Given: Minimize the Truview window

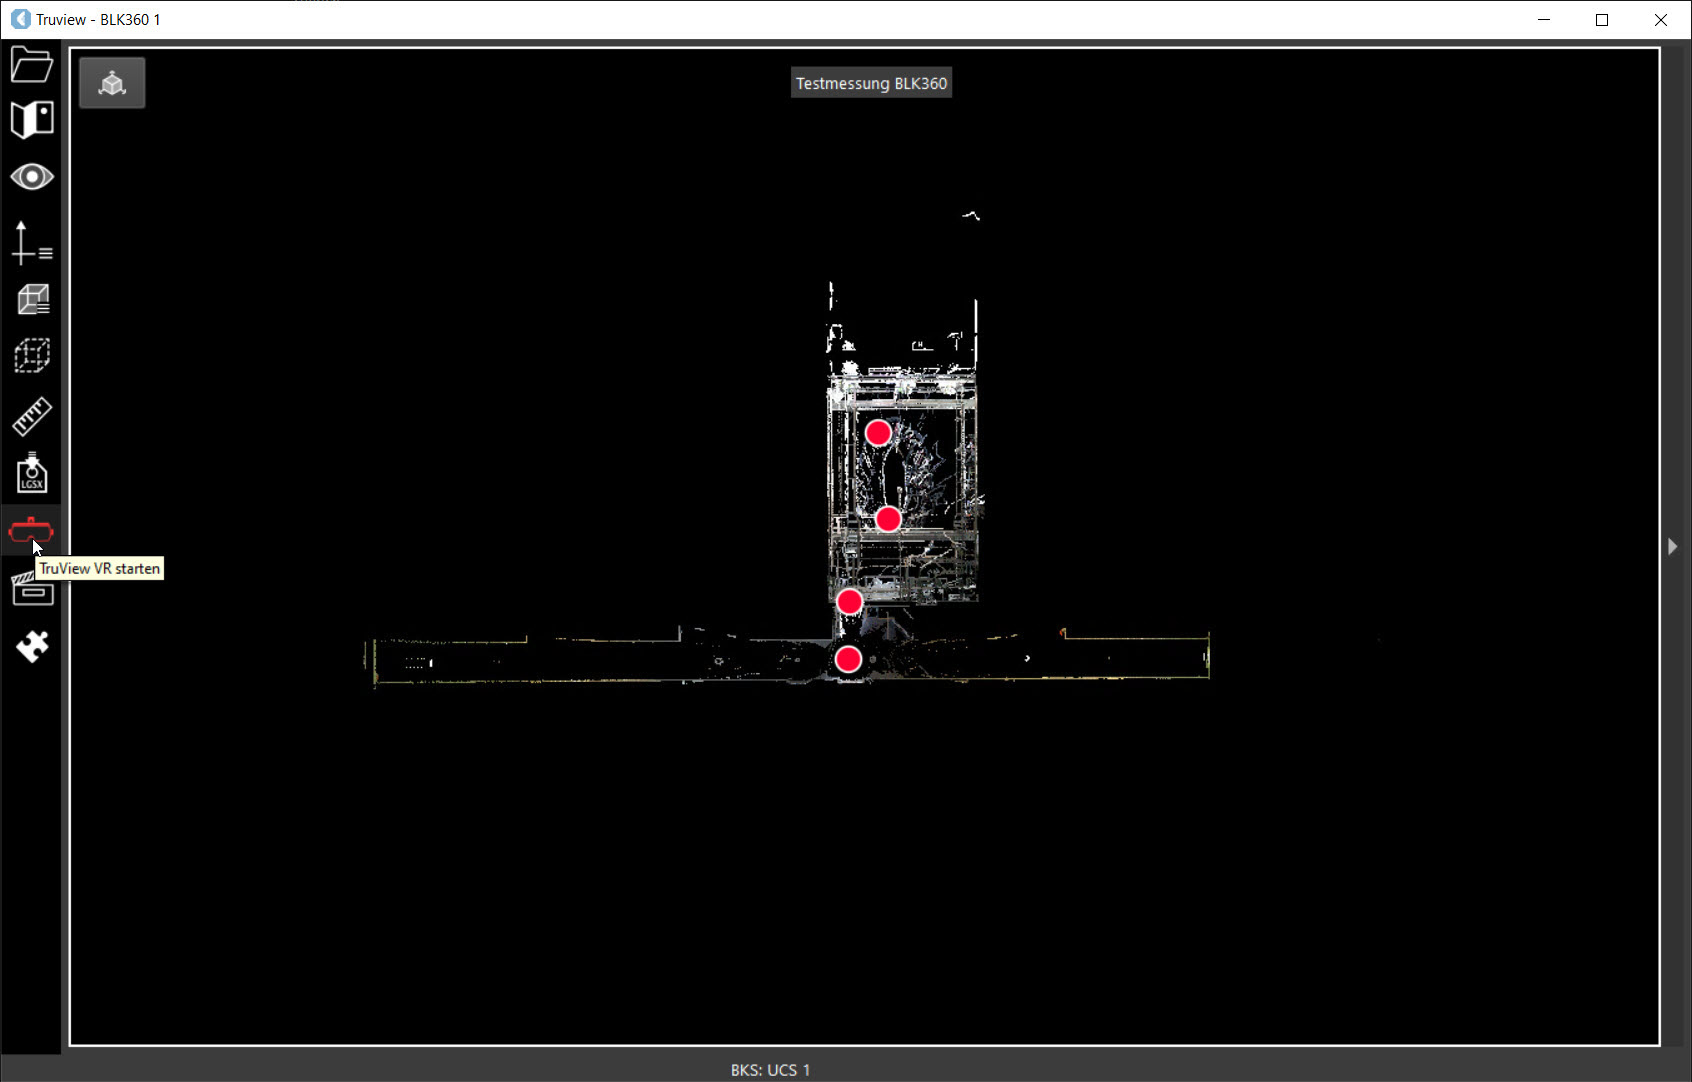Looking at the screenshot, I should (1544, 20).
